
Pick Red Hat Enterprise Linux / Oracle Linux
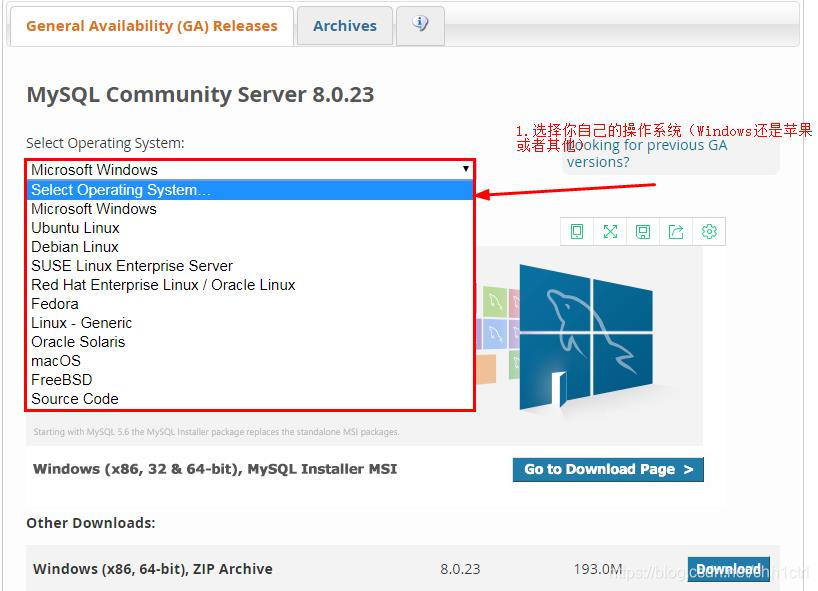pyautogui.click(x=250, y=285)
